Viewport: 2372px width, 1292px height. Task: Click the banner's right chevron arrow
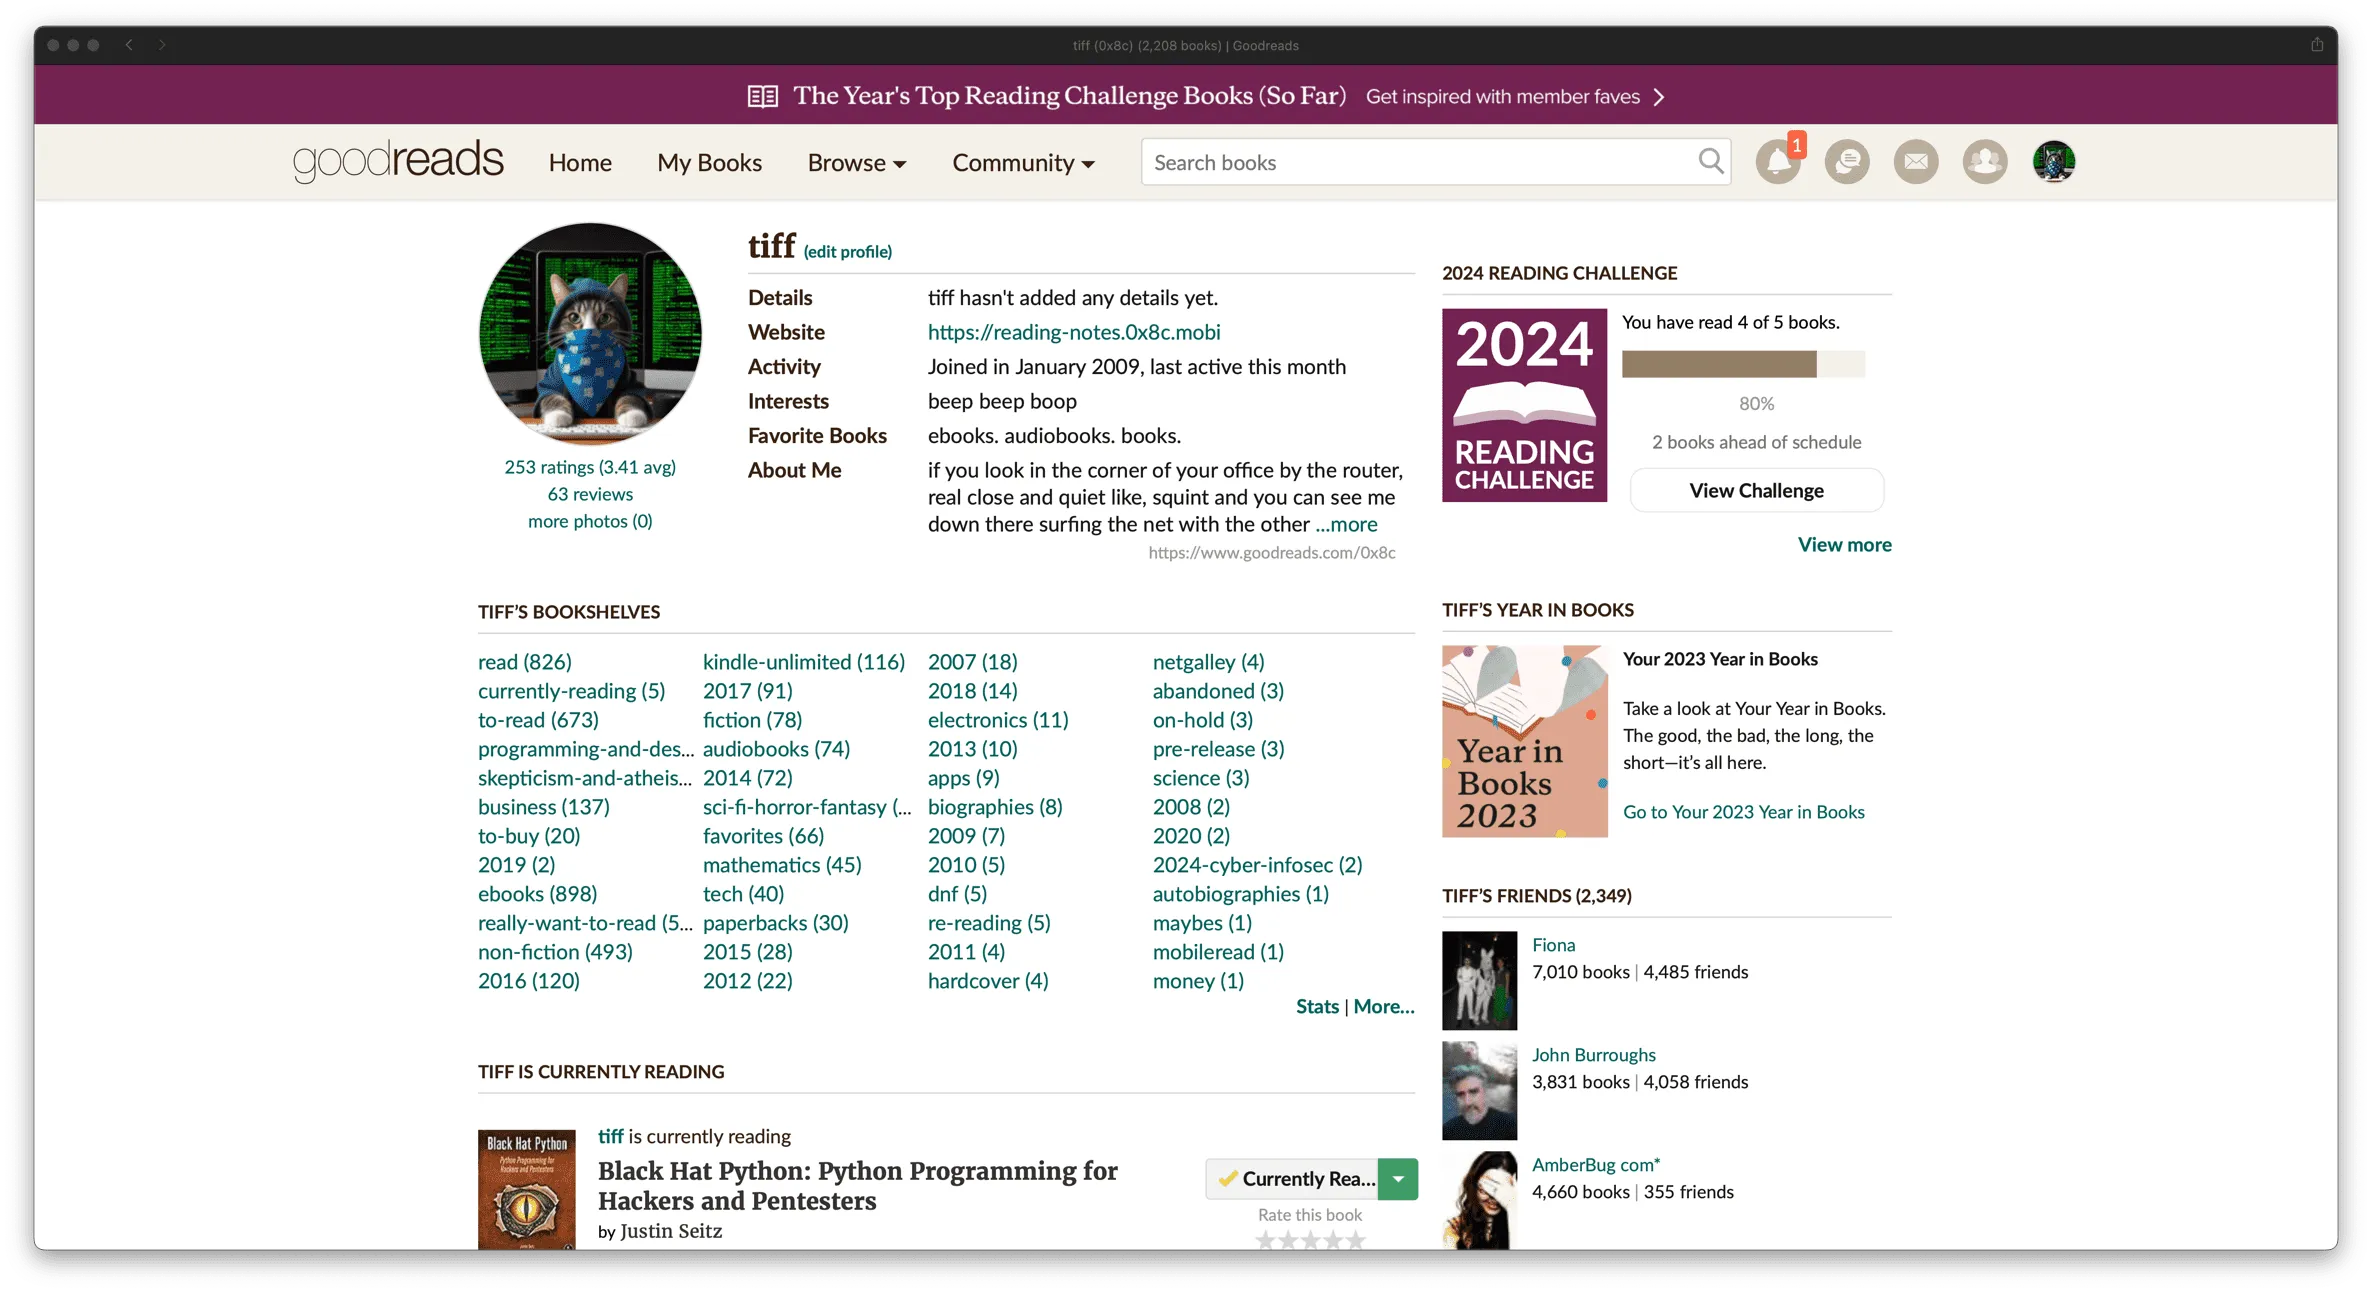click(x=1659, y=97)
